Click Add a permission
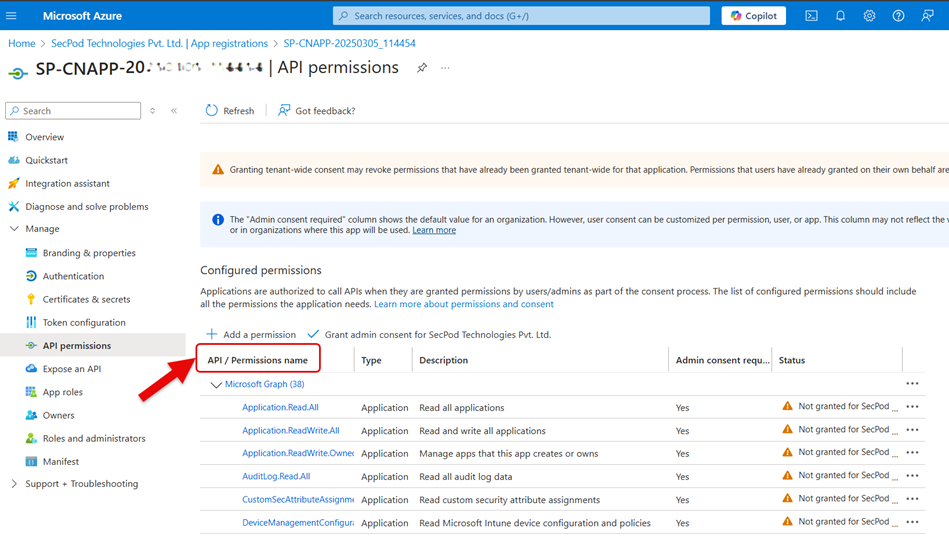 coord(251,335)
